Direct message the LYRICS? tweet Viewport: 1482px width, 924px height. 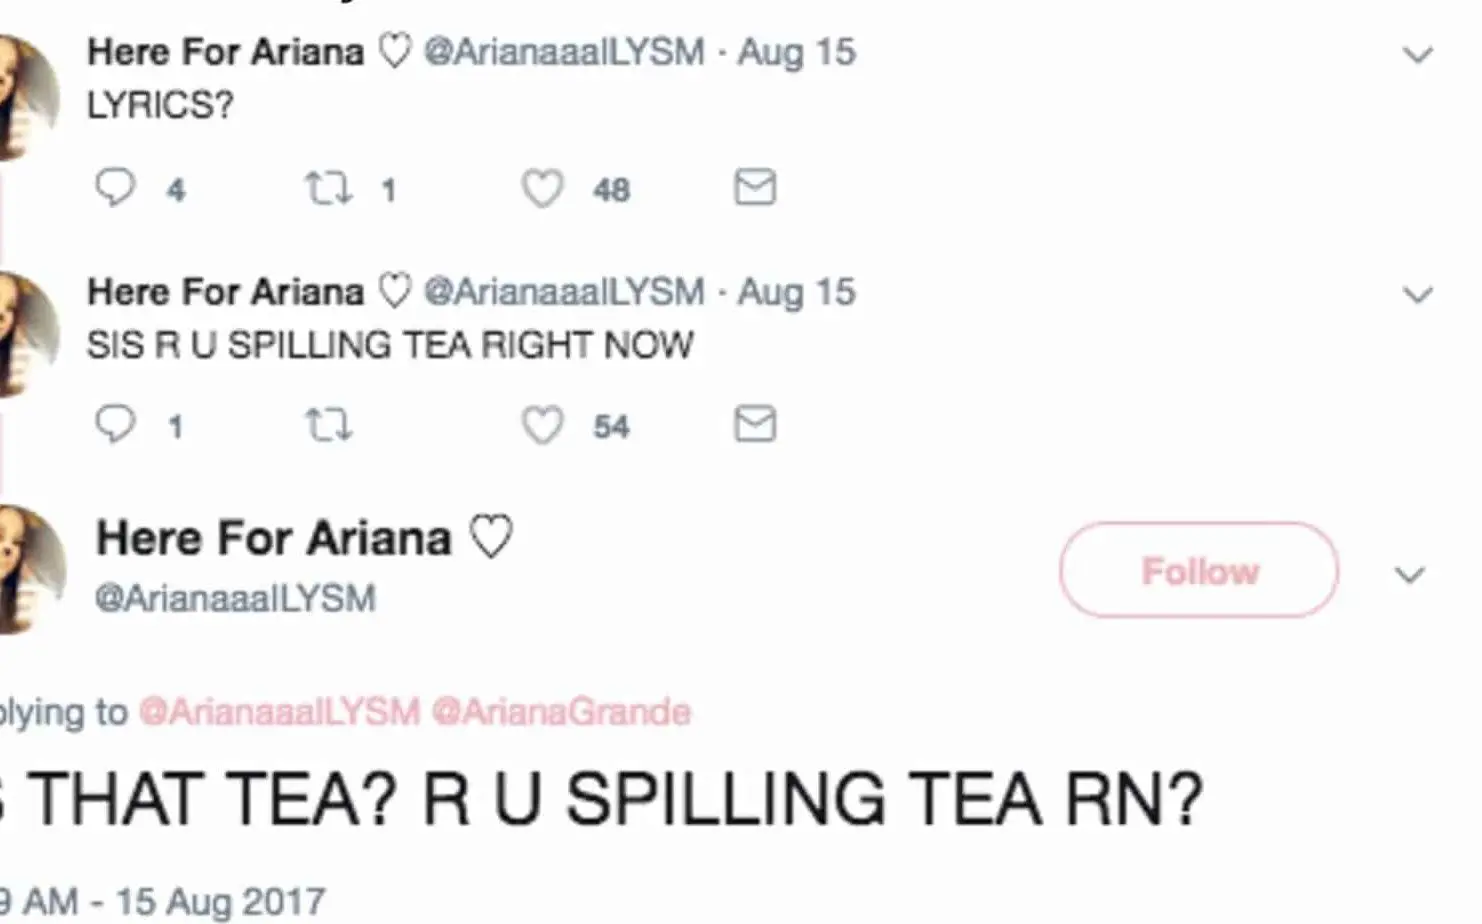click(754, 187)
